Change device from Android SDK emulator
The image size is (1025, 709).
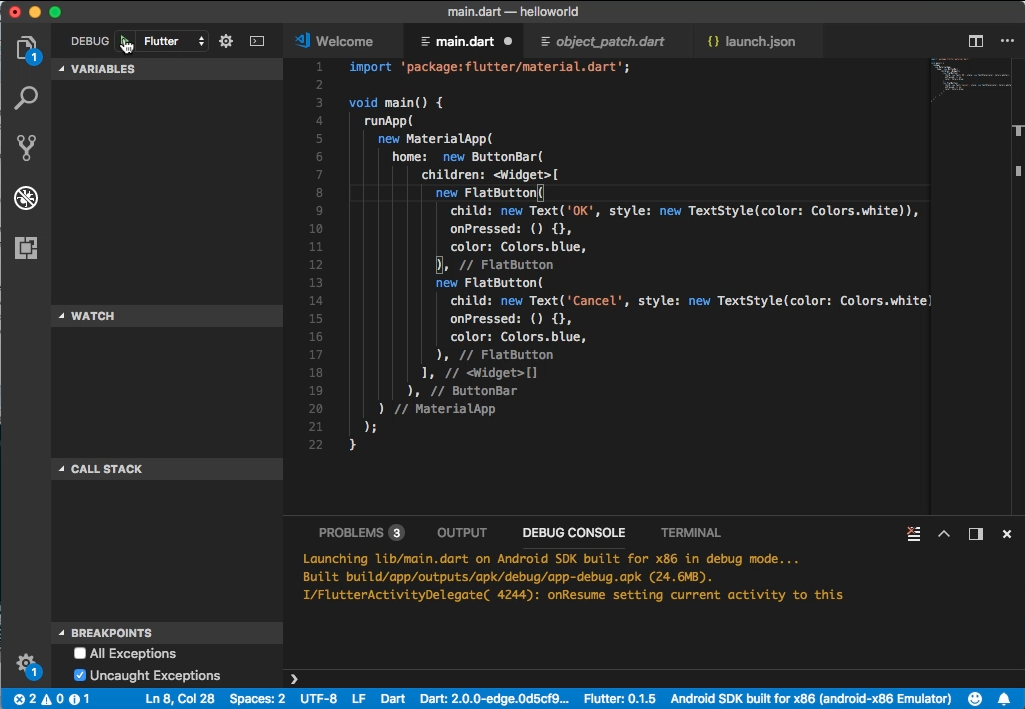[x=811, y=699]
